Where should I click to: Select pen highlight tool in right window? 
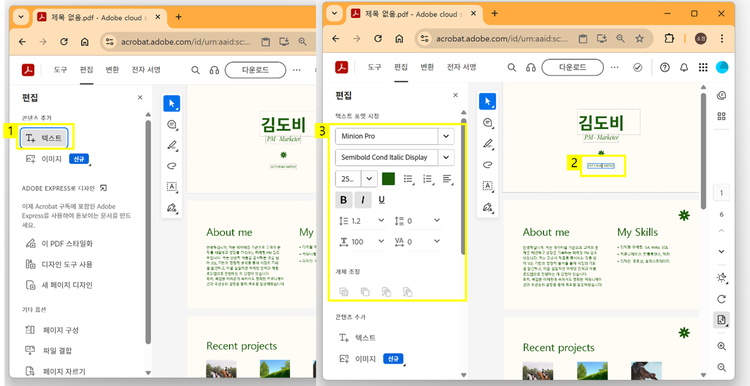pyautogui.click(x=487, y=143)
